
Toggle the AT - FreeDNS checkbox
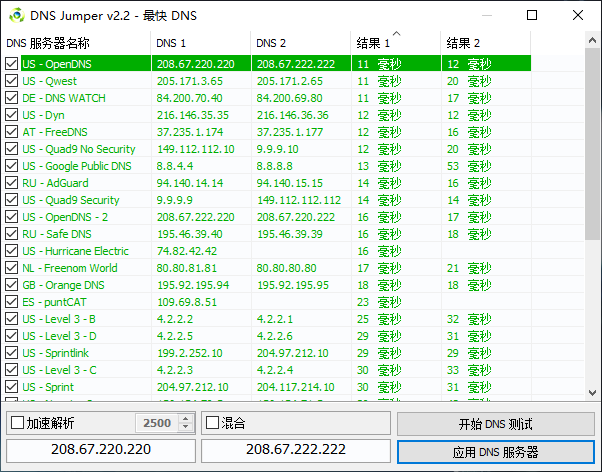click(x=12, y=132)
